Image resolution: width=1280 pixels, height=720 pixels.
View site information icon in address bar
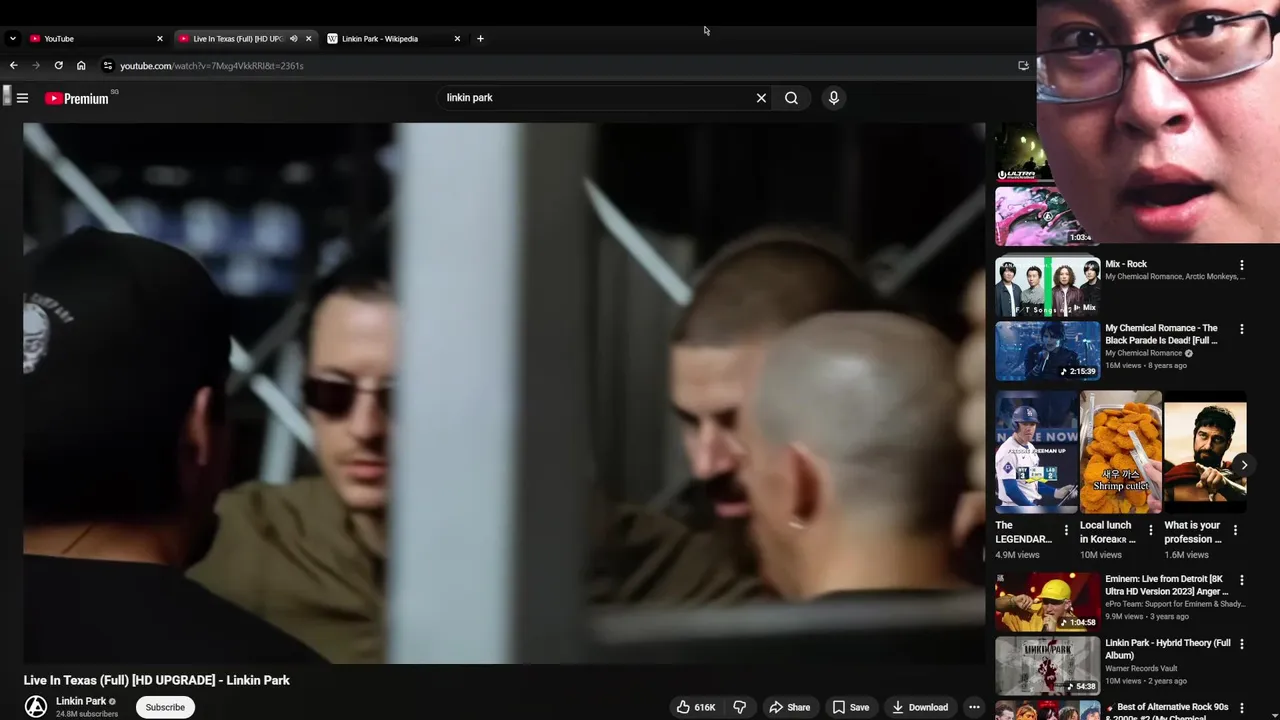click(108, 66)
